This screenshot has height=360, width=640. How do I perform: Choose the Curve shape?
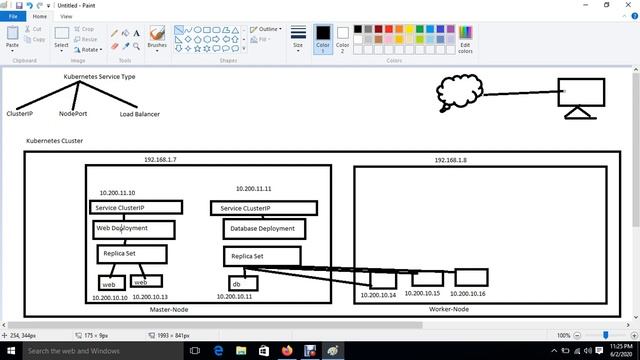[188, 30]
